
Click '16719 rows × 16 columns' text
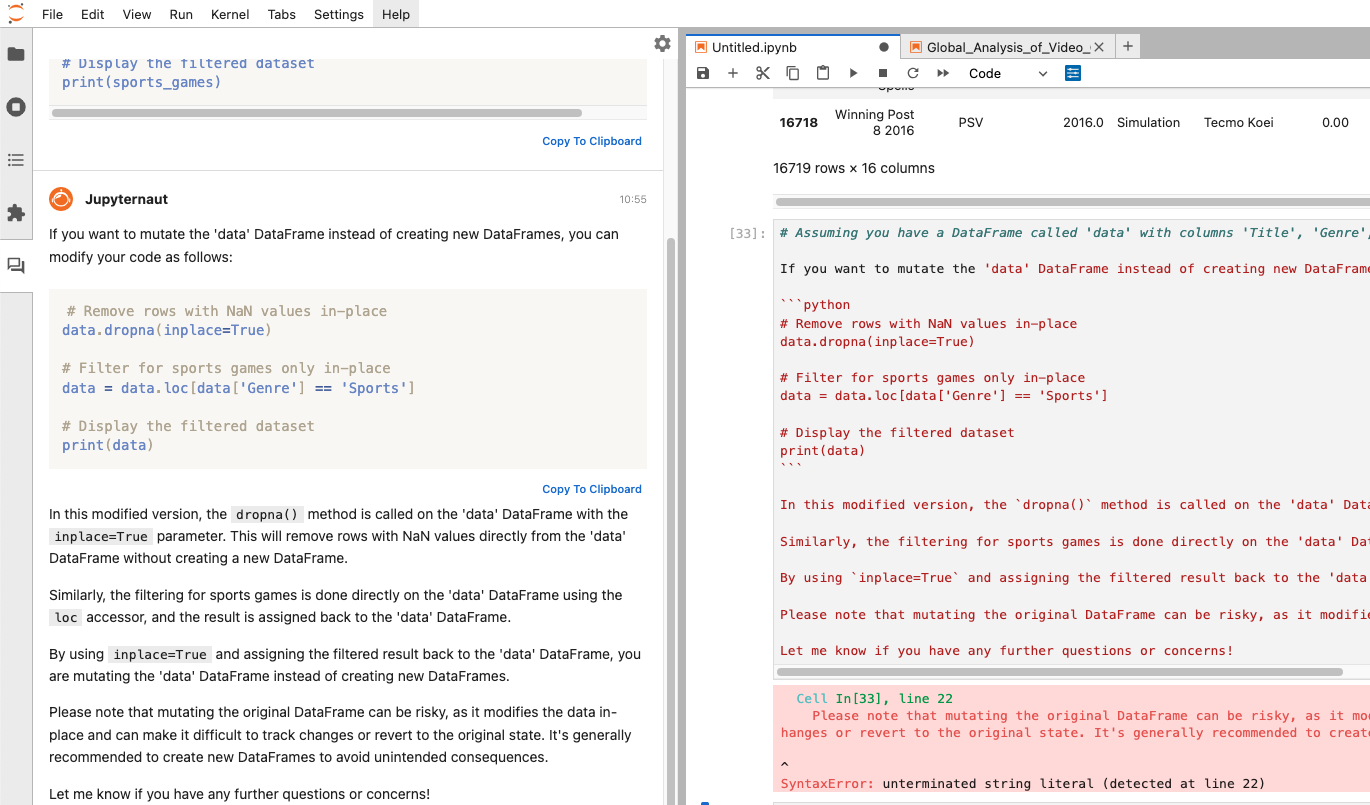[x=854, y=168]
